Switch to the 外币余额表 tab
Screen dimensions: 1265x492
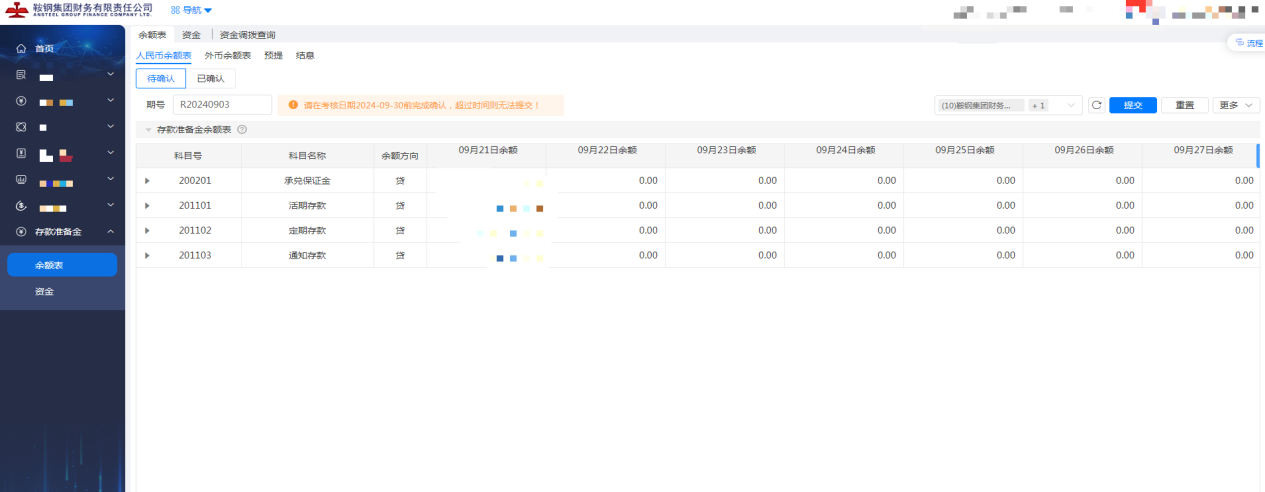pyautogui.click(x=227, y=56)
